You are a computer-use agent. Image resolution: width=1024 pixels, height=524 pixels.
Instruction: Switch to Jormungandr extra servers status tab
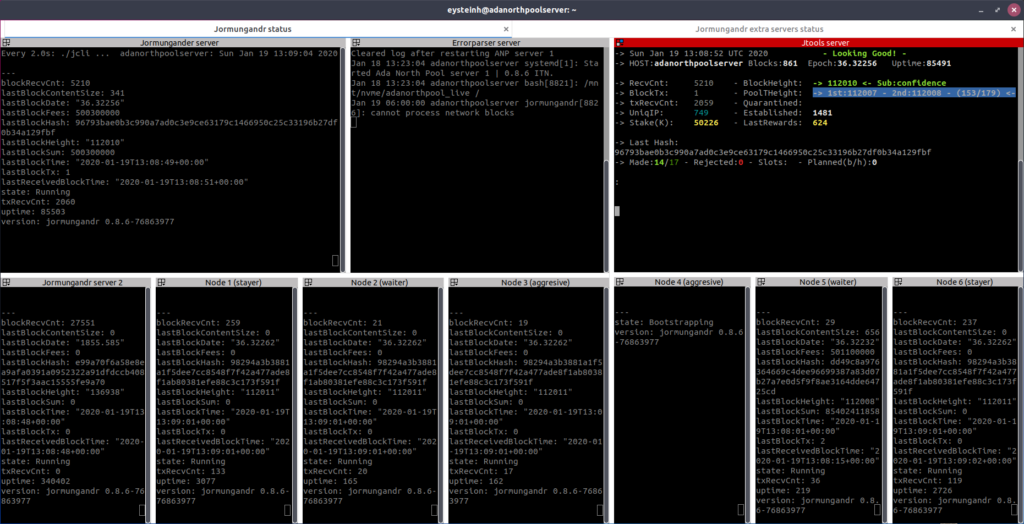759,29
